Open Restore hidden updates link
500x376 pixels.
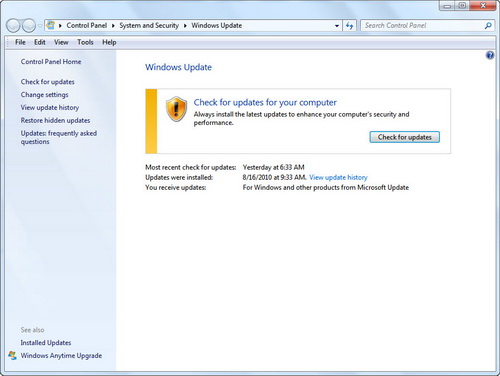click(x=55, y=120)
